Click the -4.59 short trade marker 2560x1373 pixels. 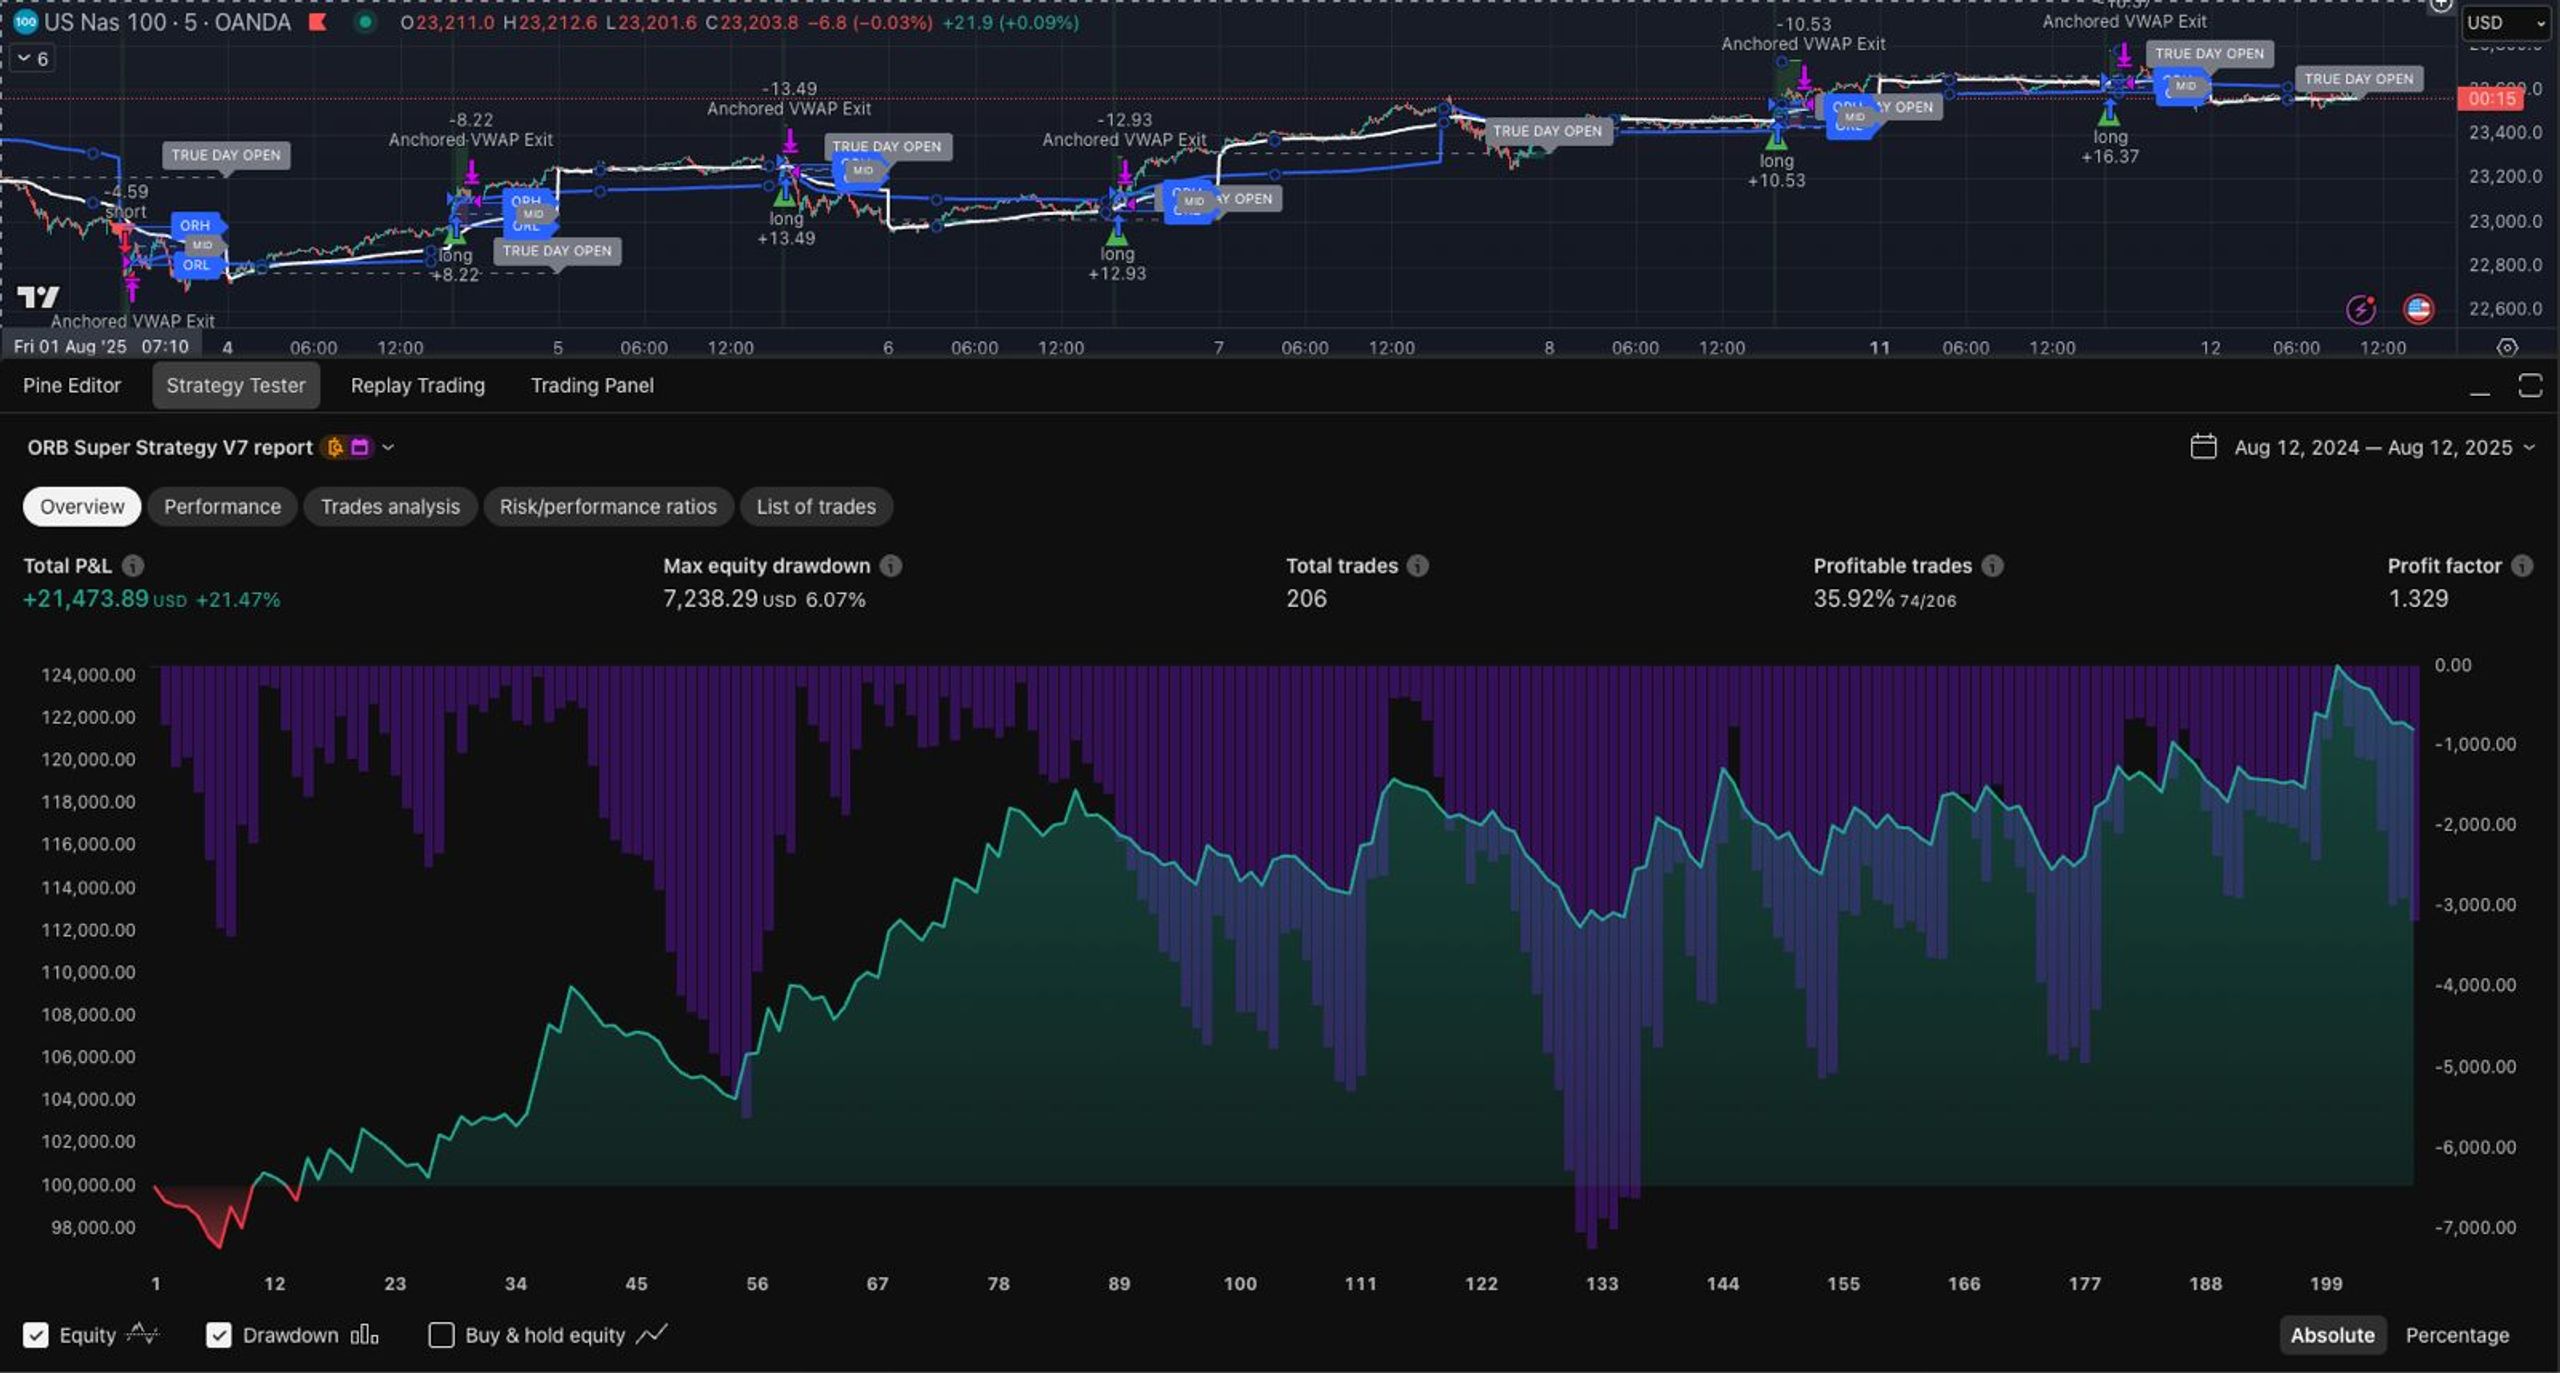(126, 201)
